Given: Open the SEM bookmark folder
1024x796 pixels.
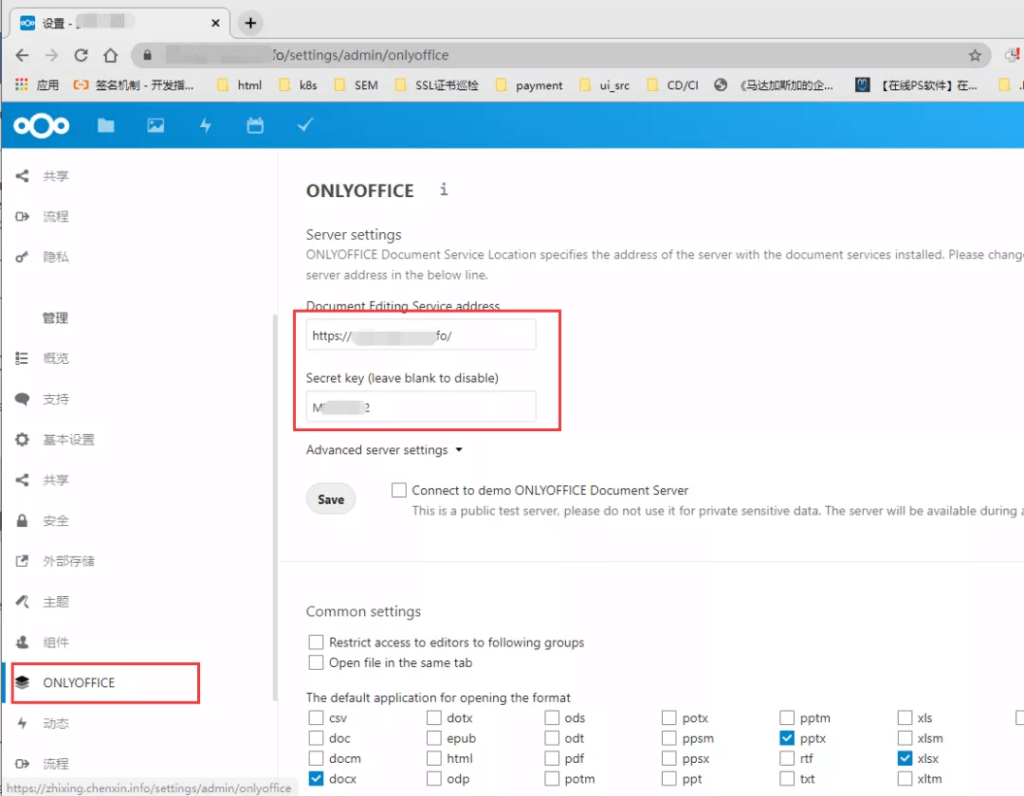Looking at the screenshot, I should [356, 85].
